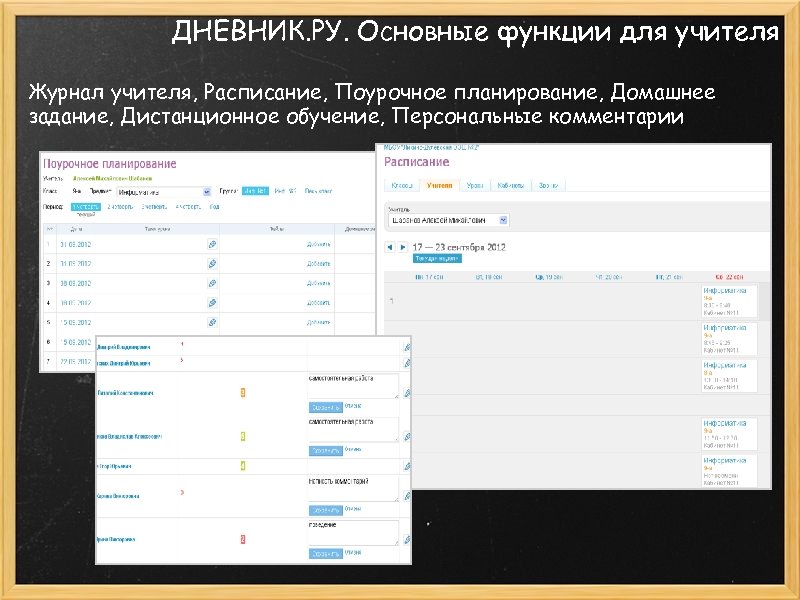The image size is (800, 600).
Task: Edit lesson plan row 1 dated 01.09.2012
Action: pos(212,244)
